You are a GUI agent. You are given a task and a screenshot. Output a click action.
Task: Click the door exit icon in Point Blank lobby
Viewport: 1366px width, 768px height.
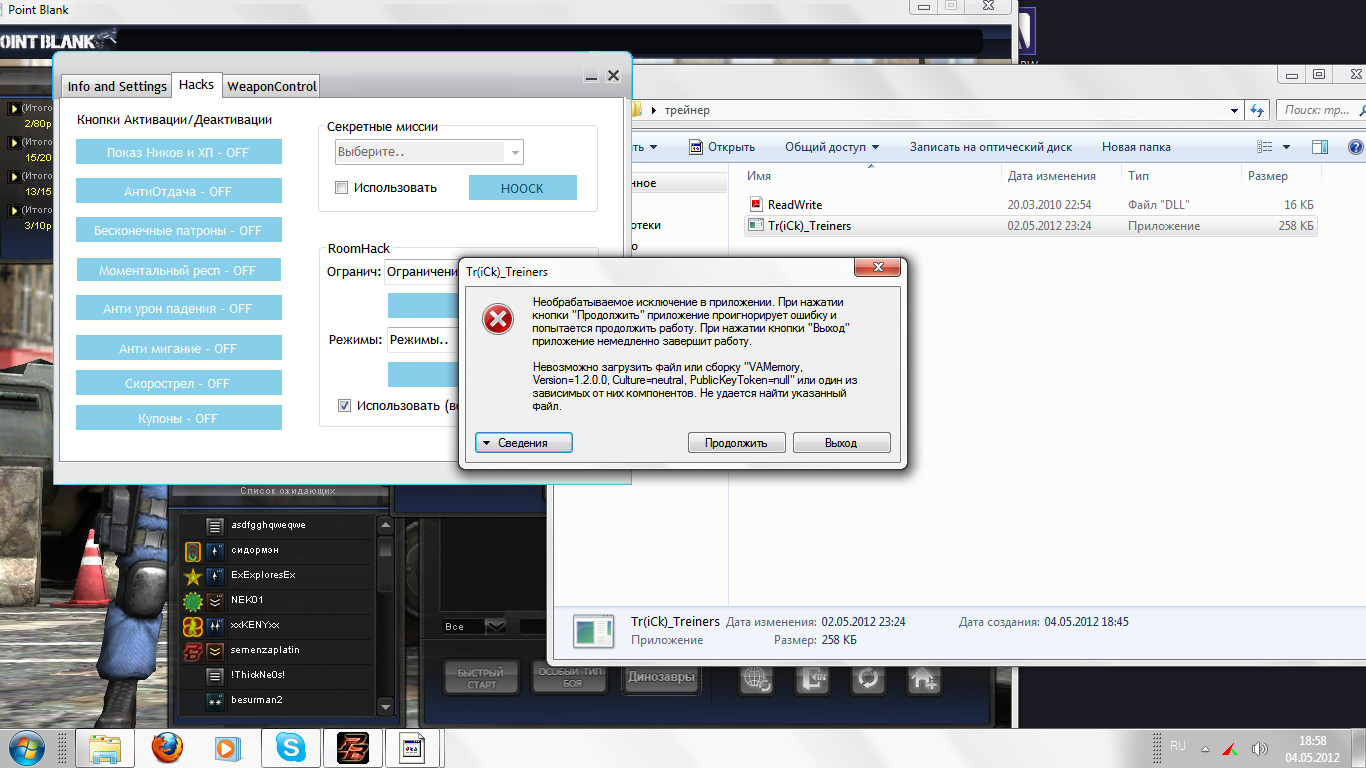tap(811, 680)
